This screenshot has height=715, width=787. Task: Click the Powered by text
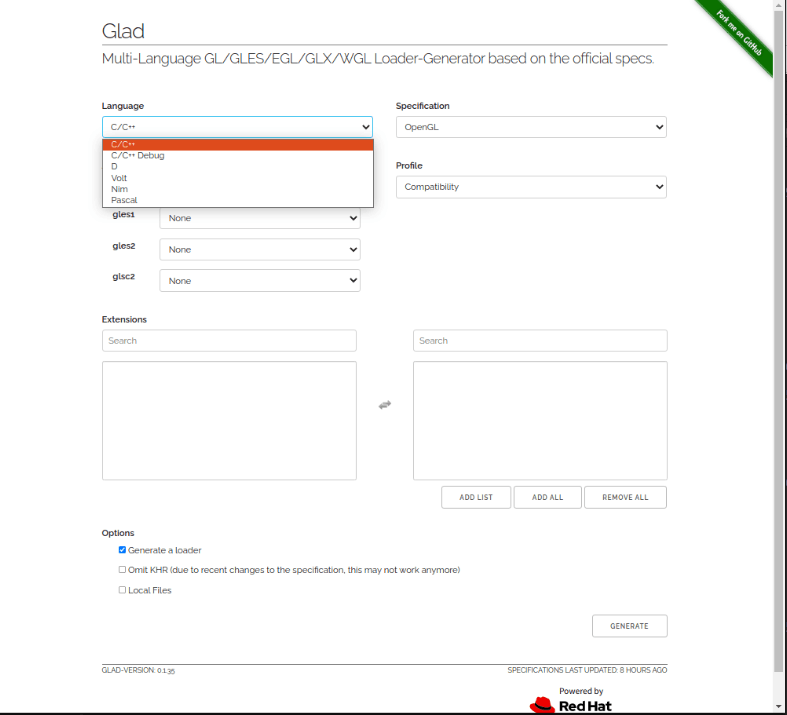coord(581,691)
